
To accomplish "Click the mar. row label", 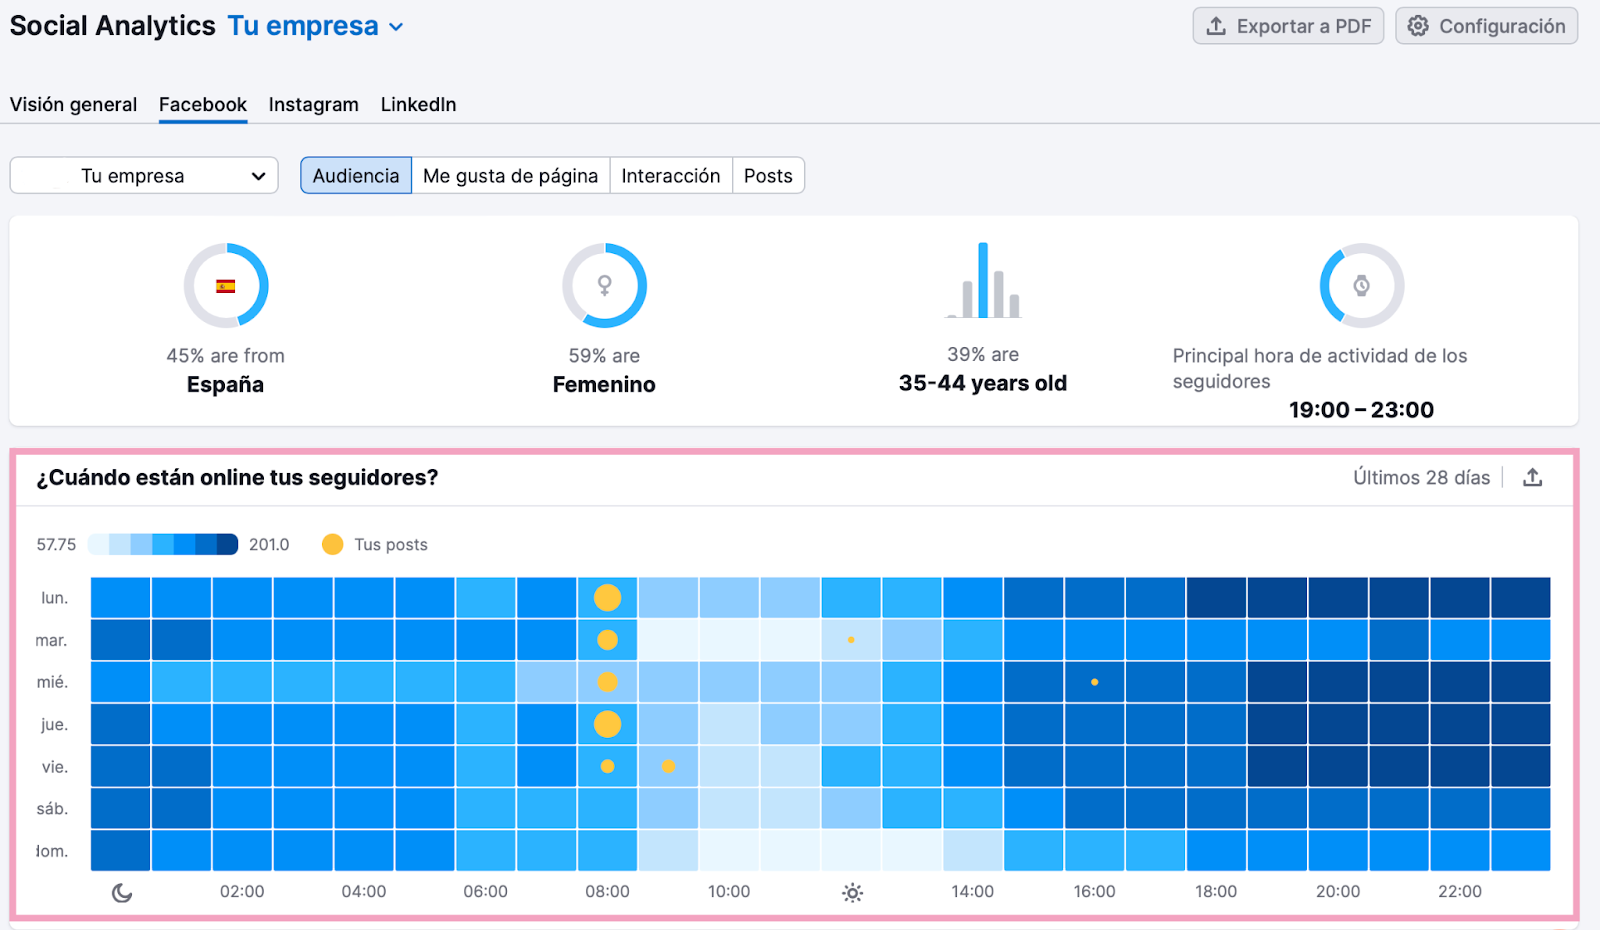I will click(51, 640).
